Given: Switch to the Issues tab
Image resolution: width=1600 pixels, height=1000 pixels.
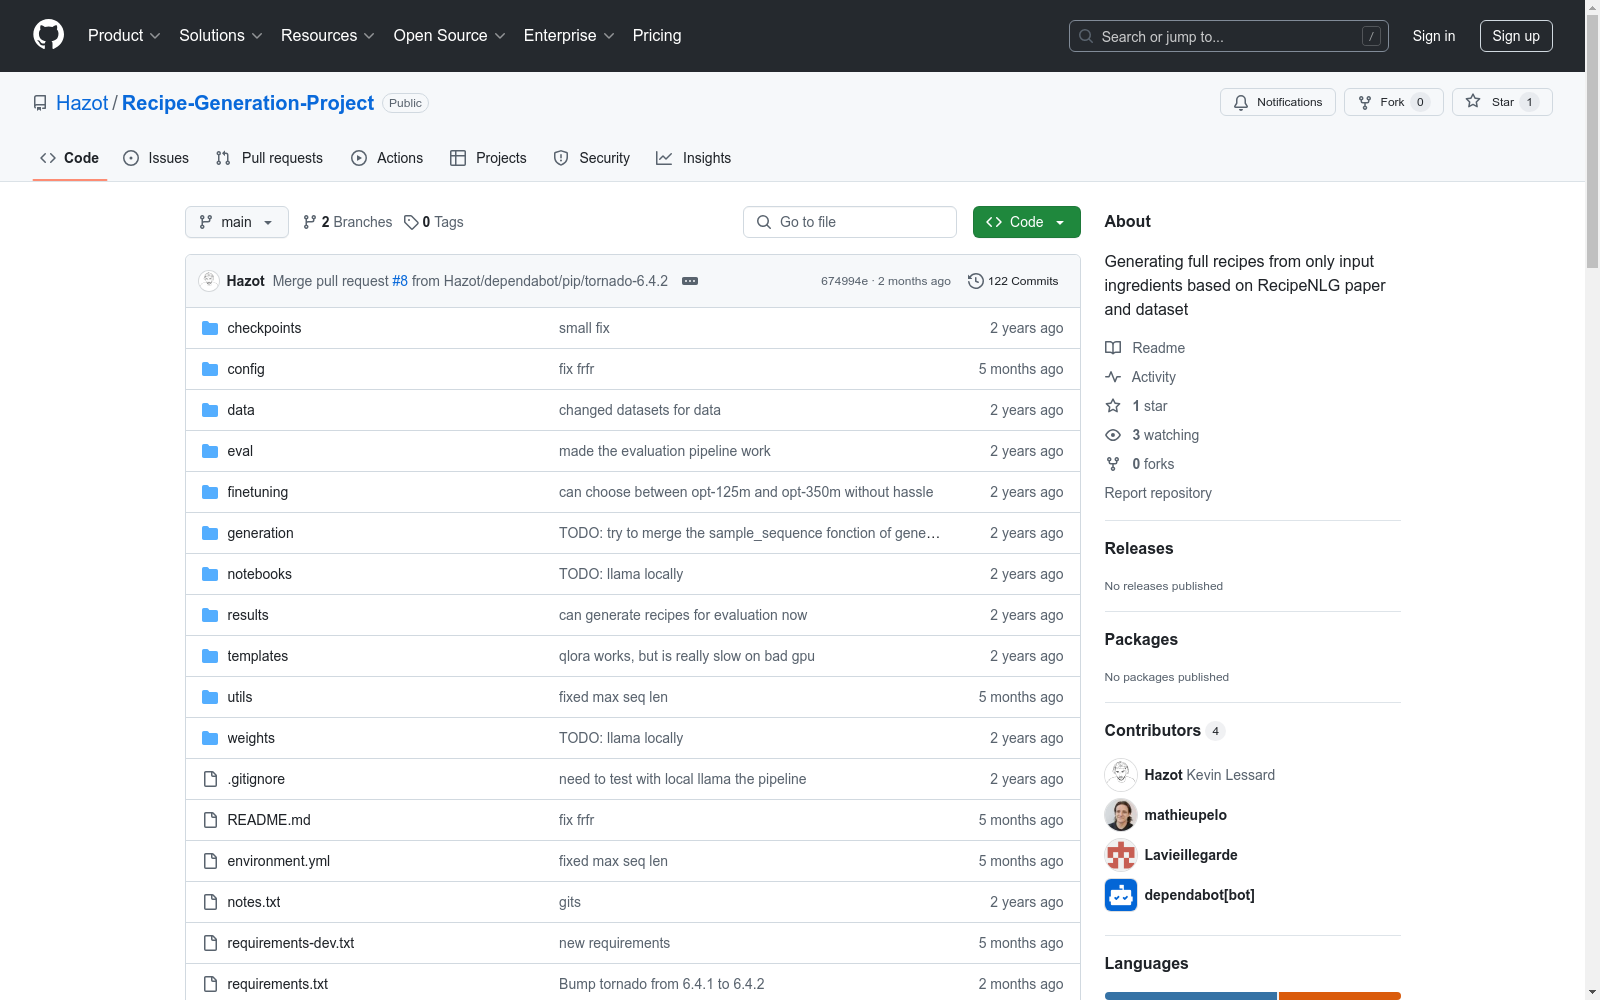Looking at the screenshot, I should tap(156, 158).
